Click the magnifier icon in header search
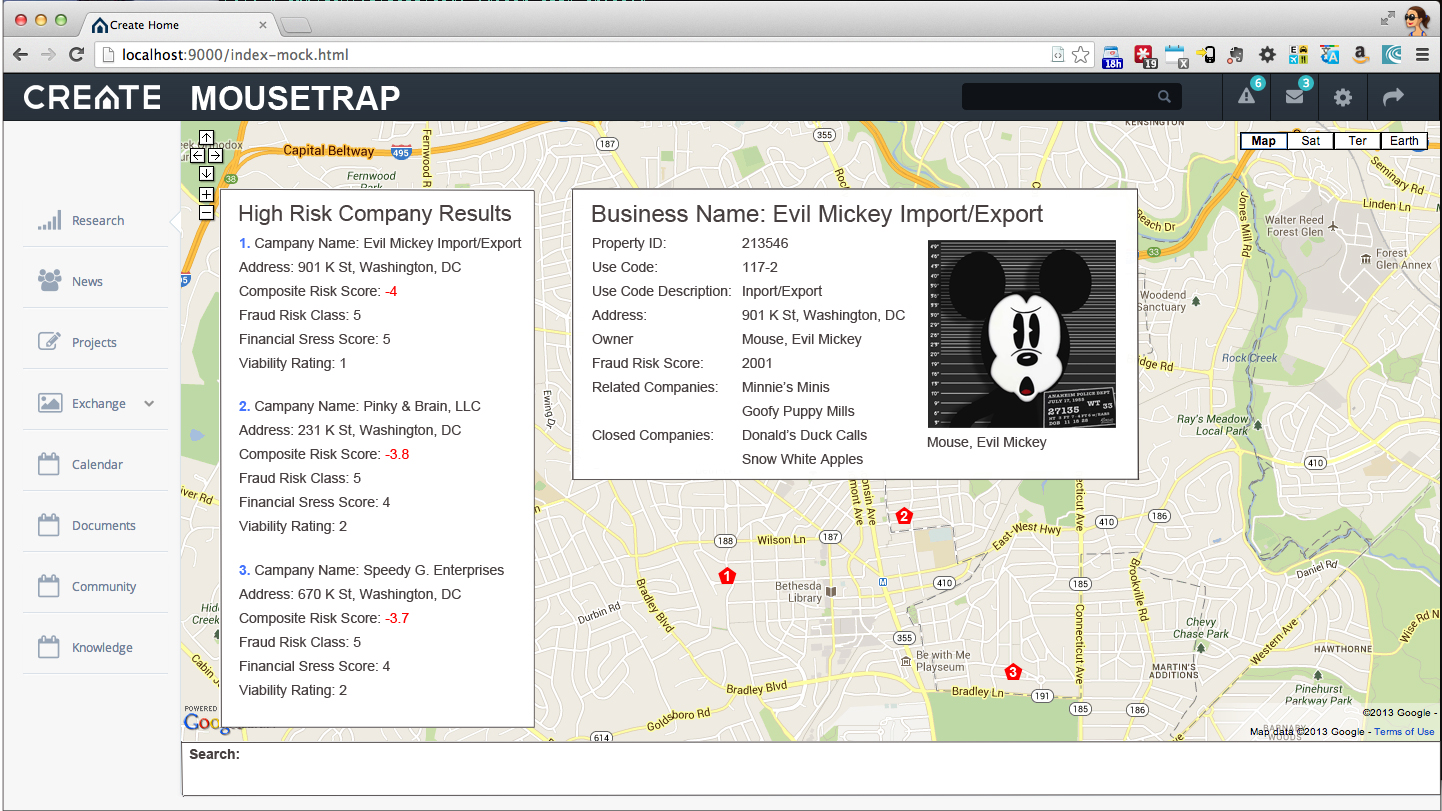Image resolution: width=1442 pixels, height=811 pixels. click(1164, 97)
